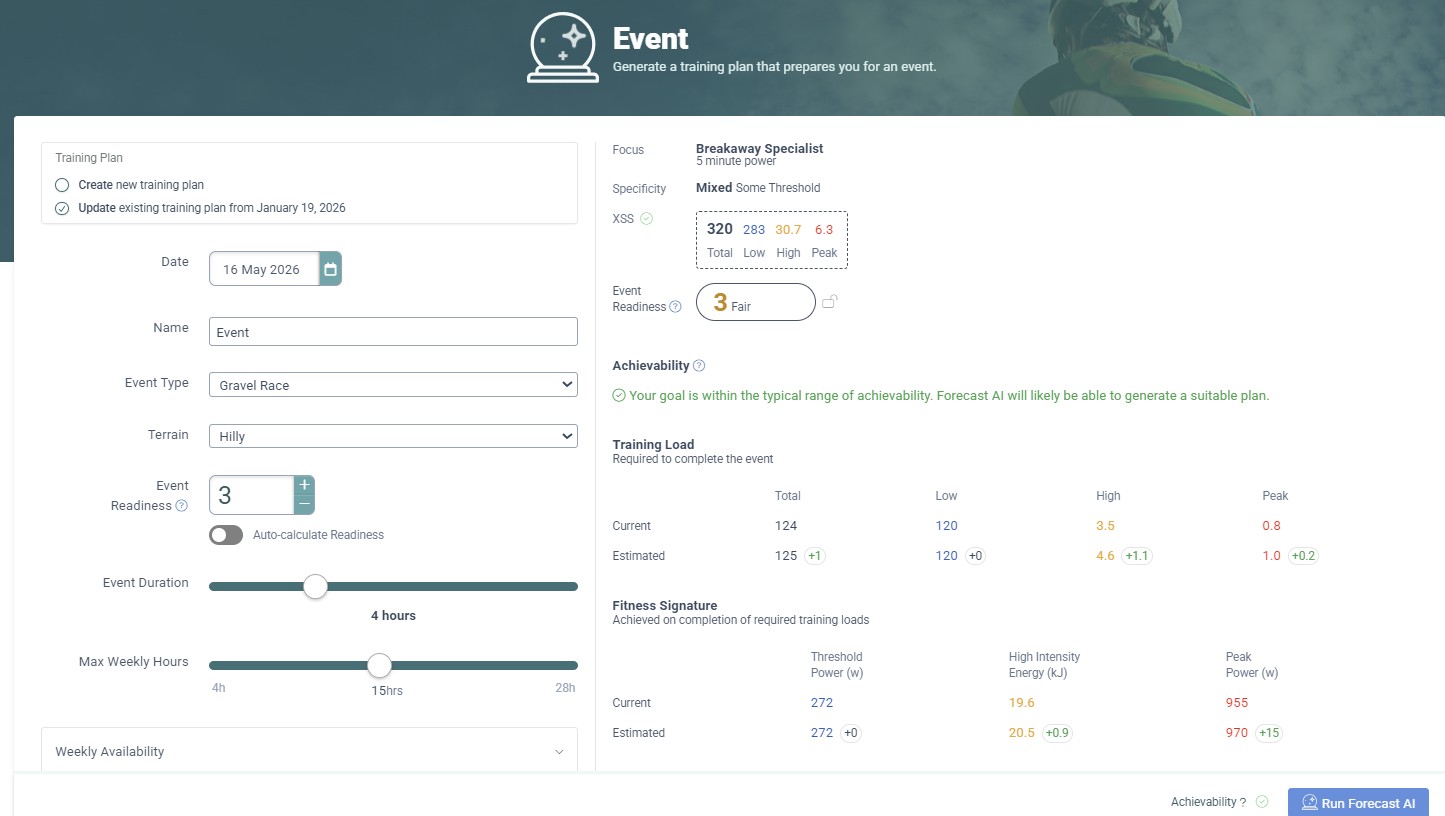Click the event Name text field
The width and height of the screenshot is (1445, 816).
(393, 332)
